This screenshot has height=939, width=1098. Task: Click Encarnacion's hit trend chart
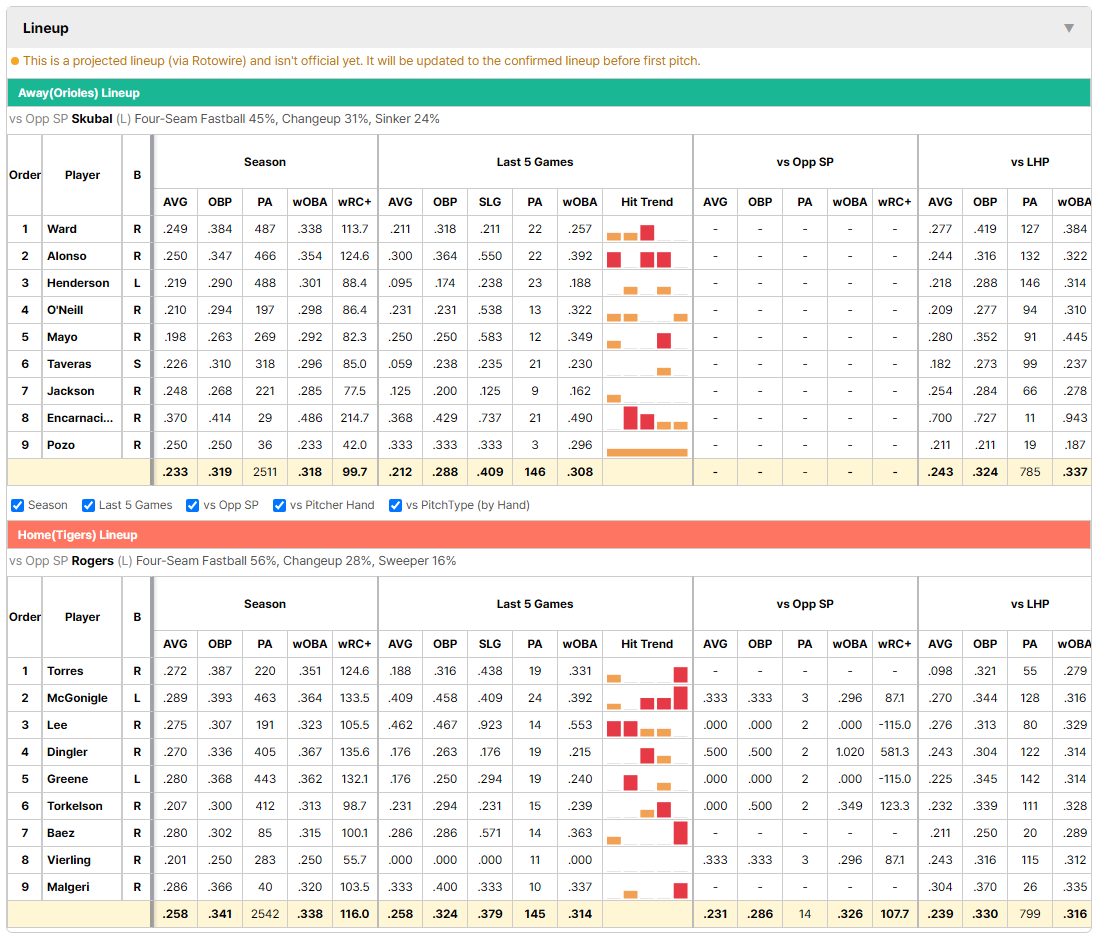647,418
